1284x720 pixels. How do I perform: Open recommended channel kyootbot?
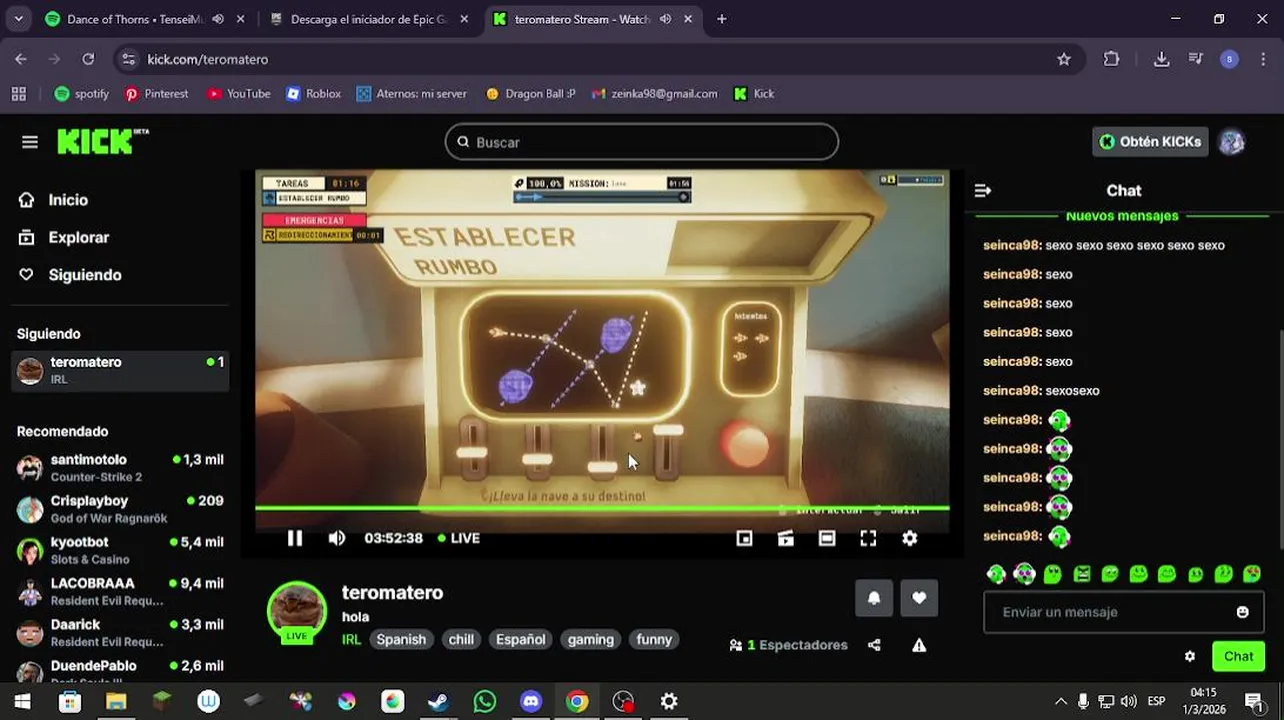120,550
